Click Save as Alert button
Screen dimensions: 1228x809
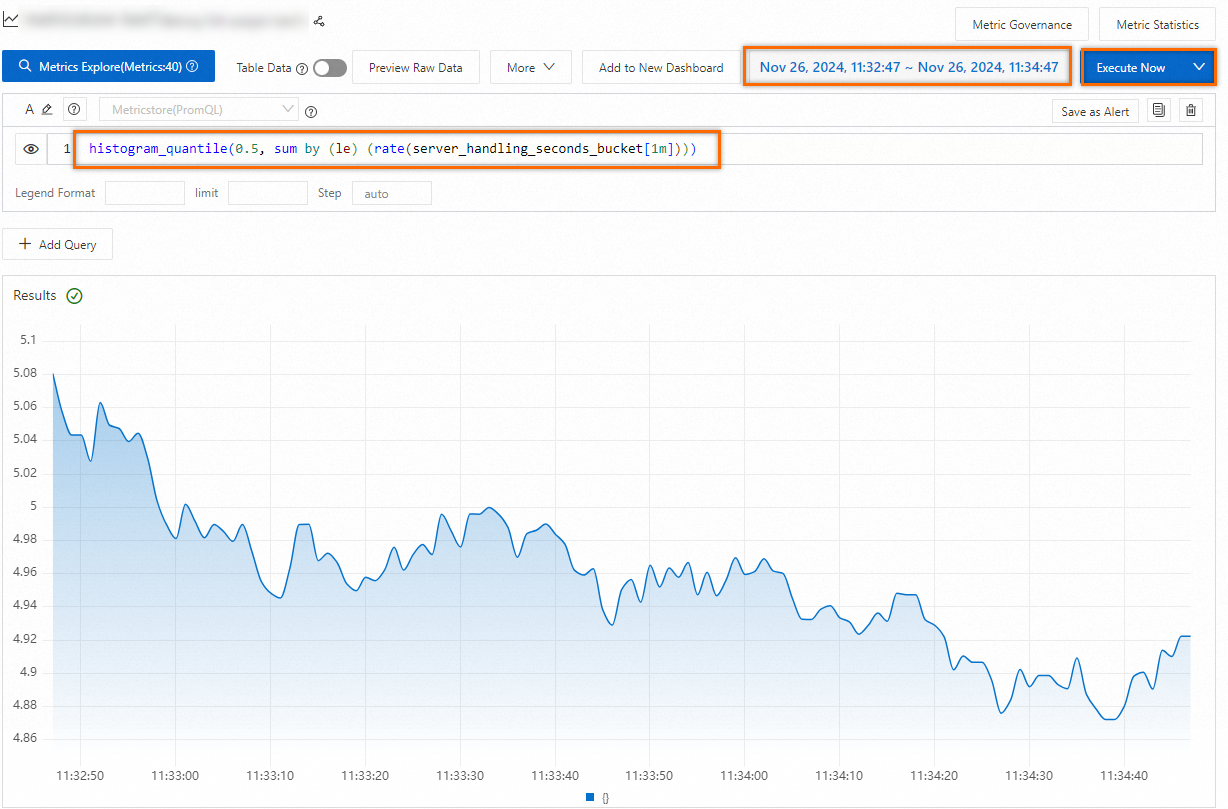pos(1095,111)
